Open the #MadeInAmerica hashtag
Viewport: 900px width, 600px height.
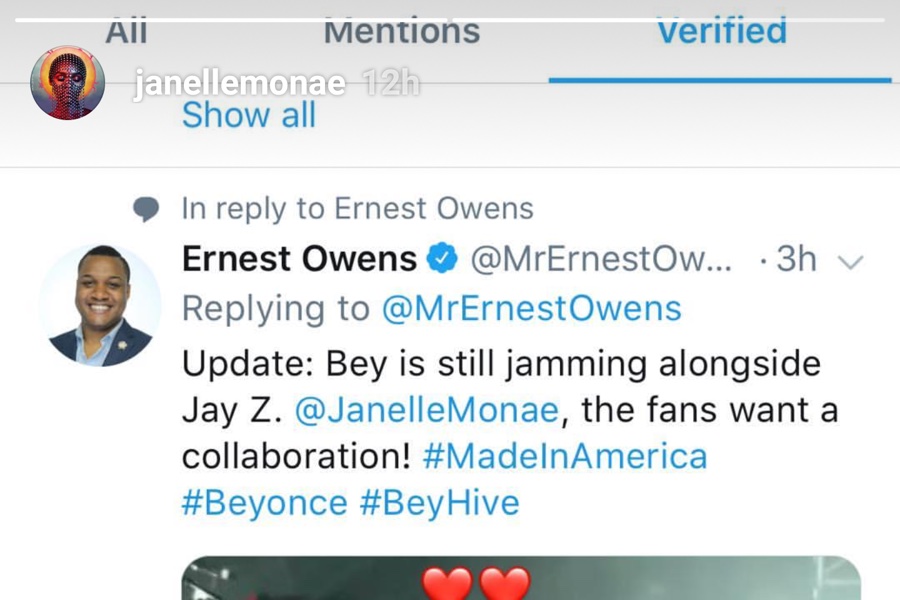click(565, 456)
